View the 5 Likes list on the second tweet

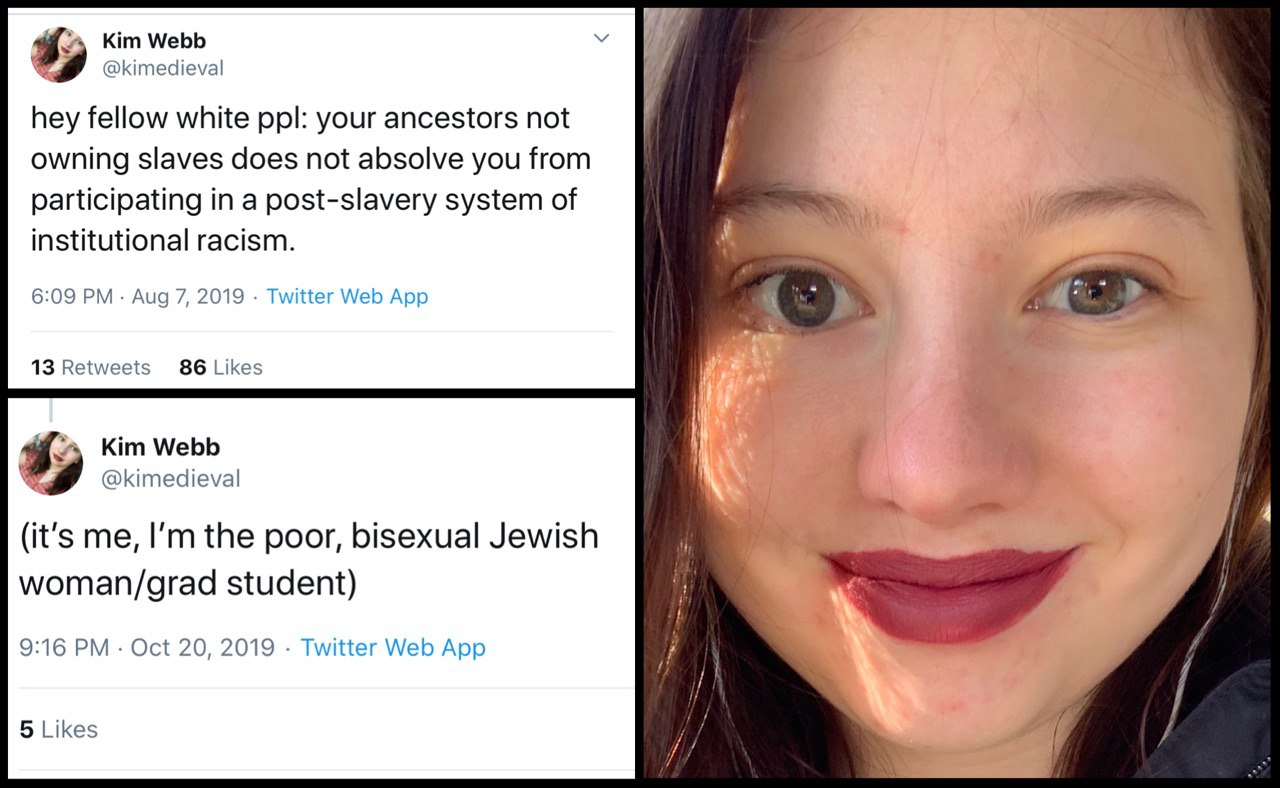coord(59,729)
